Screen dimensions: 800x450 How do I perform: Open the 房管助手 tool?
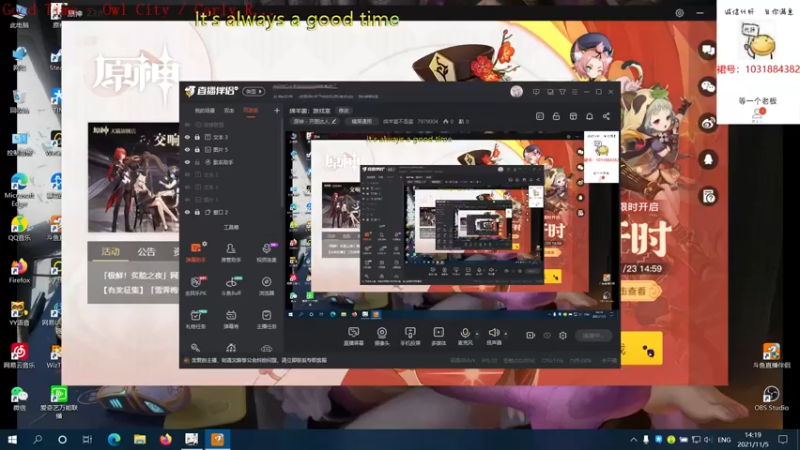click(231, 252)
